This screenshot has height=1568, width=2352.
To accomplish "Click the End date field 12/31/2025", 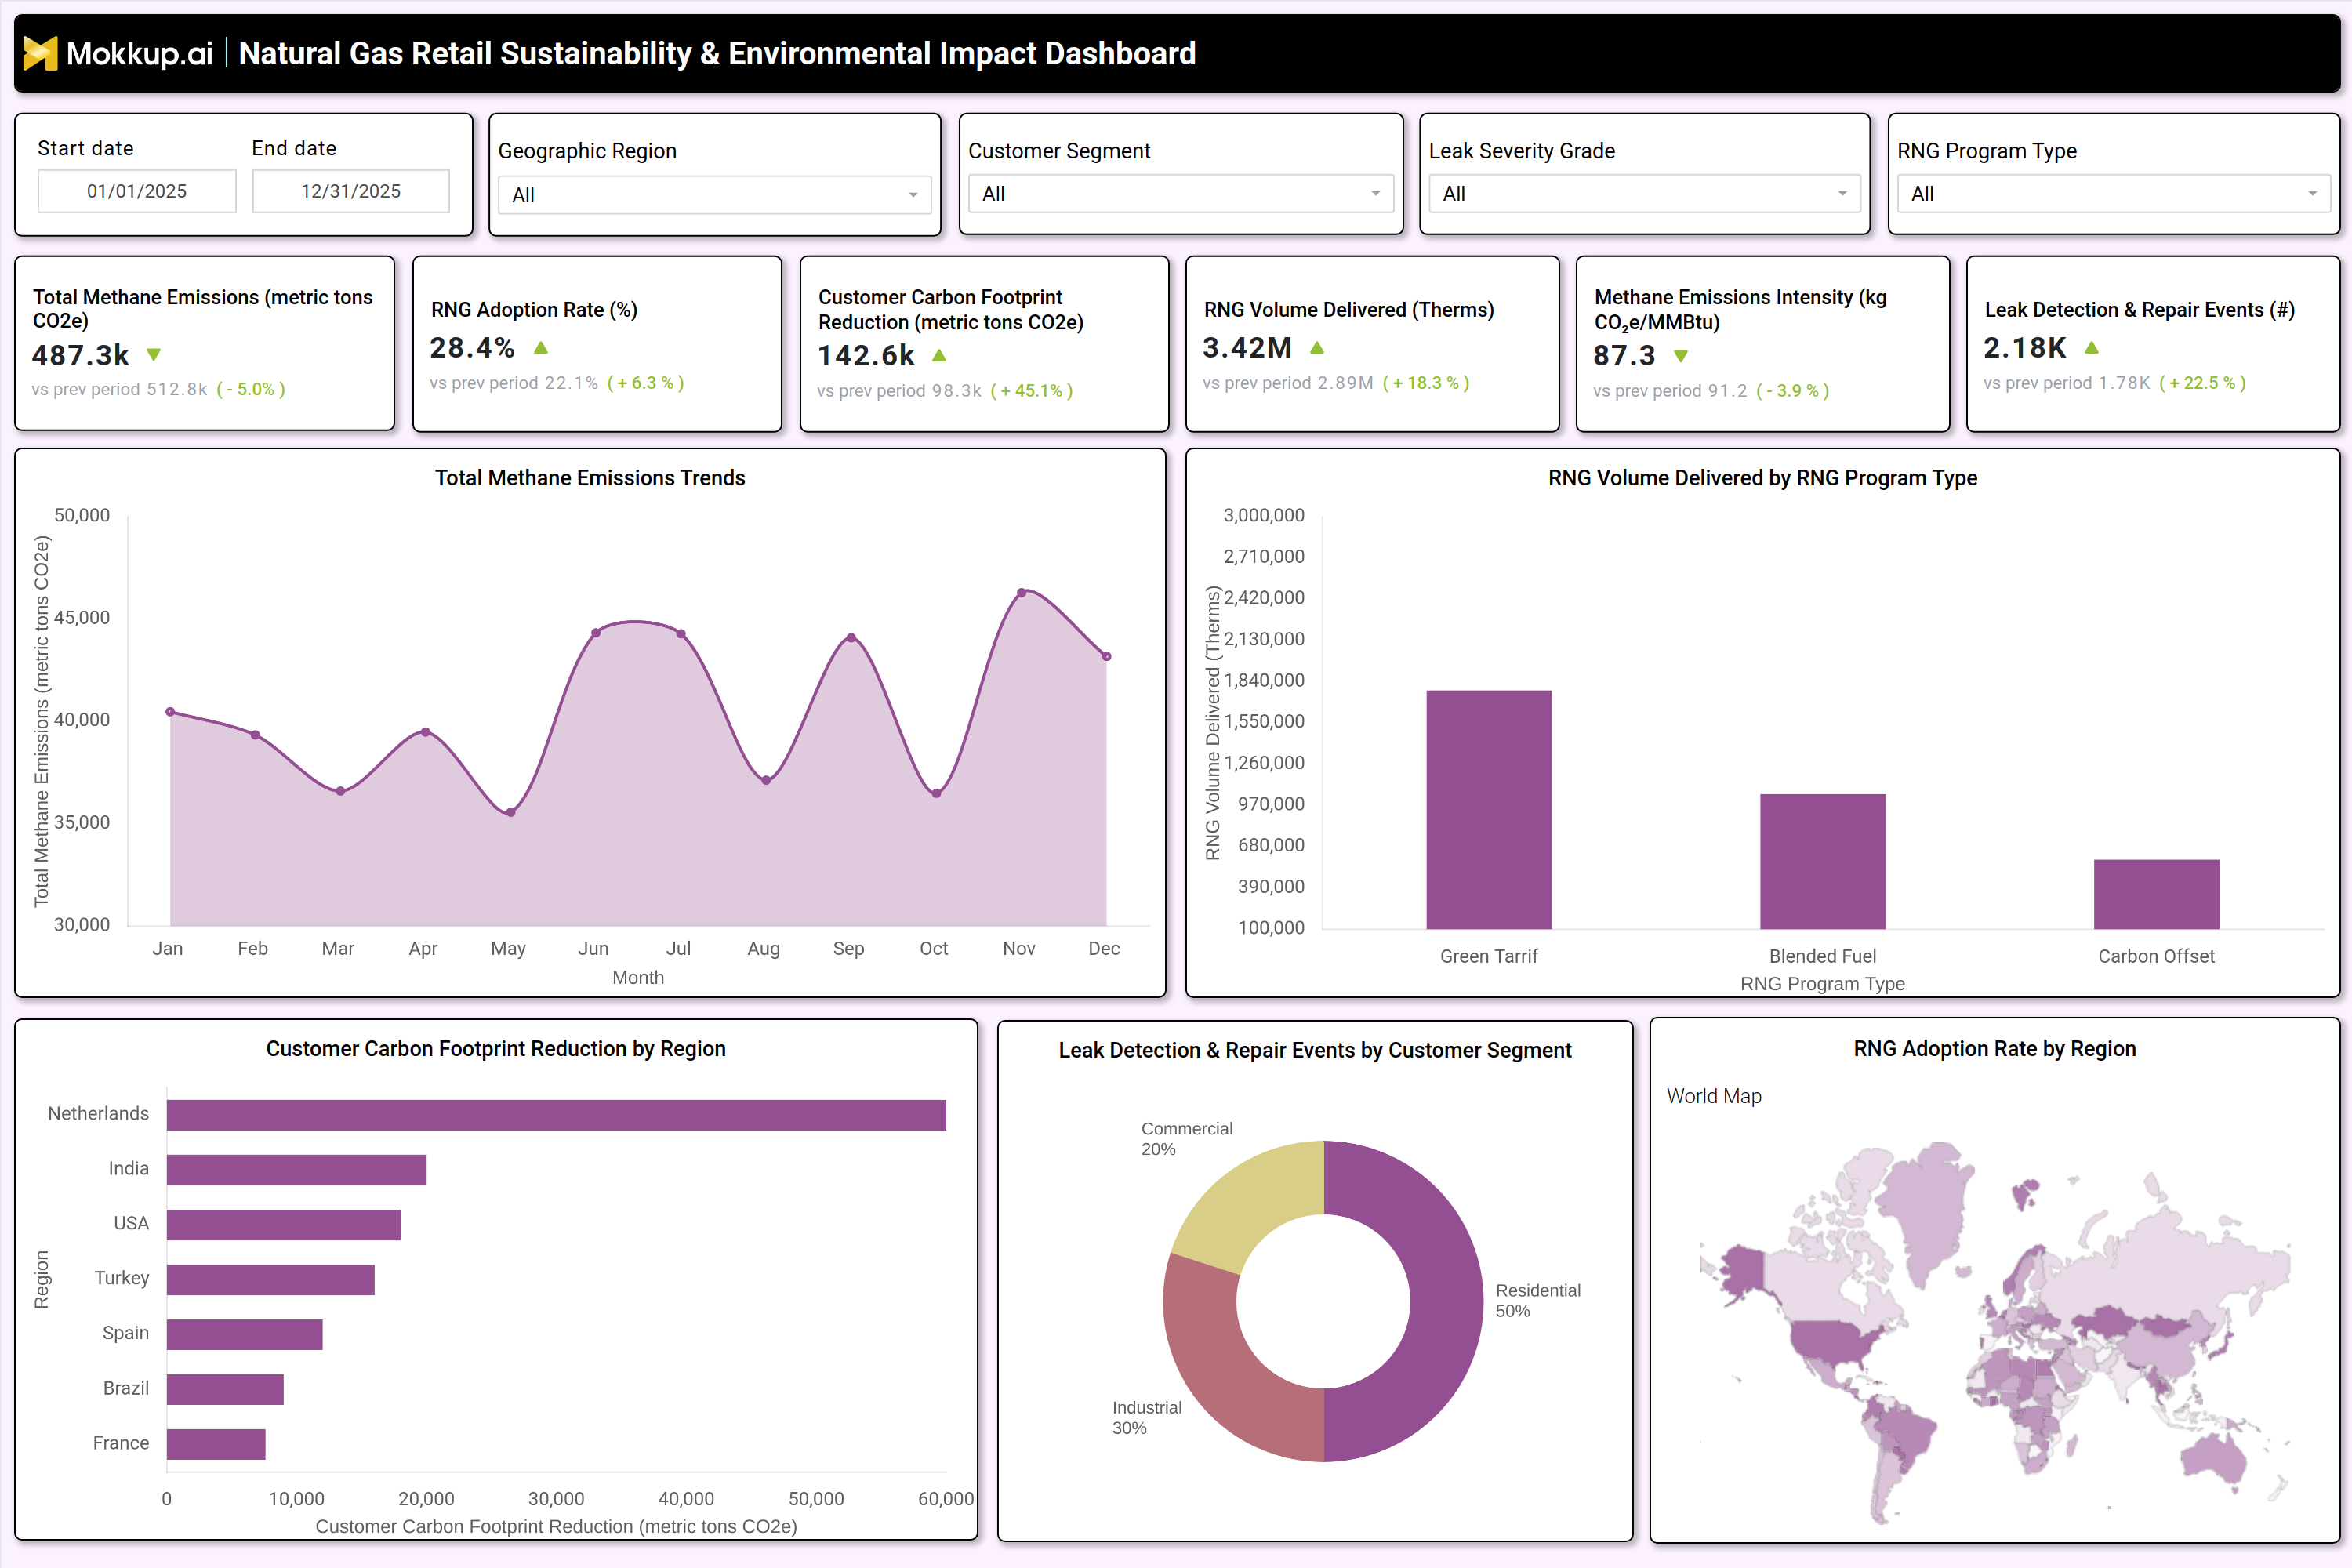I will (x=351, y=191).
